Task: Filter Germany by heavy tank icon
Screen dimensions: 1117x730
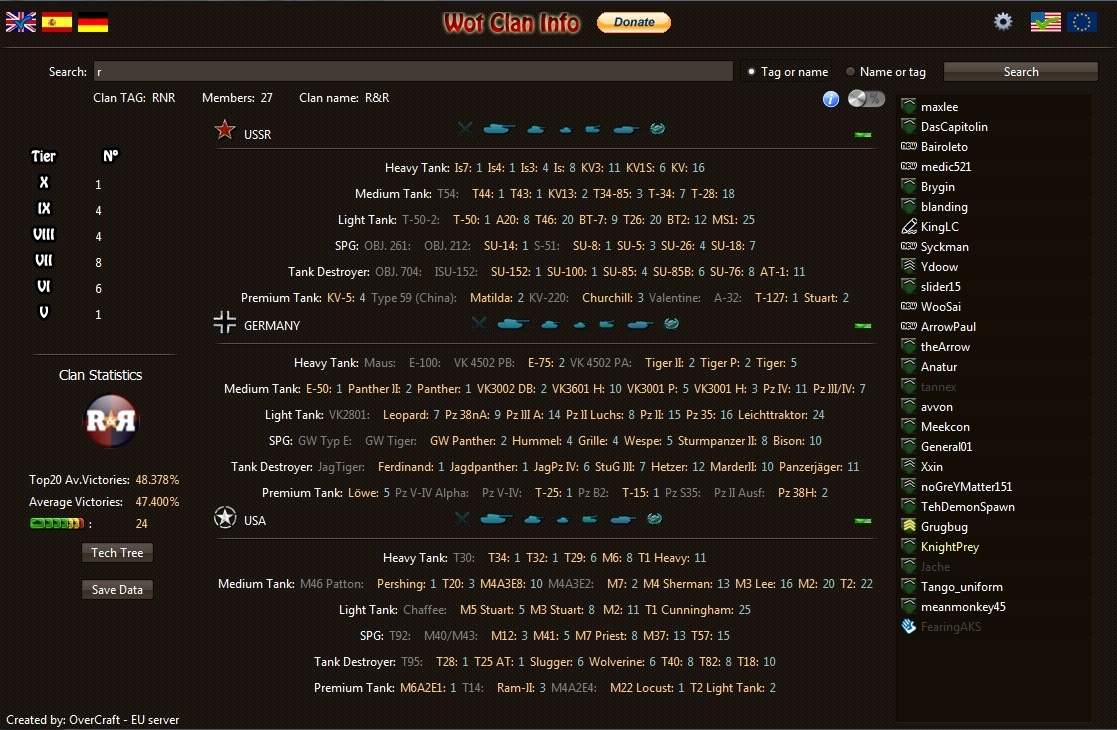Action: click(513, 324)
